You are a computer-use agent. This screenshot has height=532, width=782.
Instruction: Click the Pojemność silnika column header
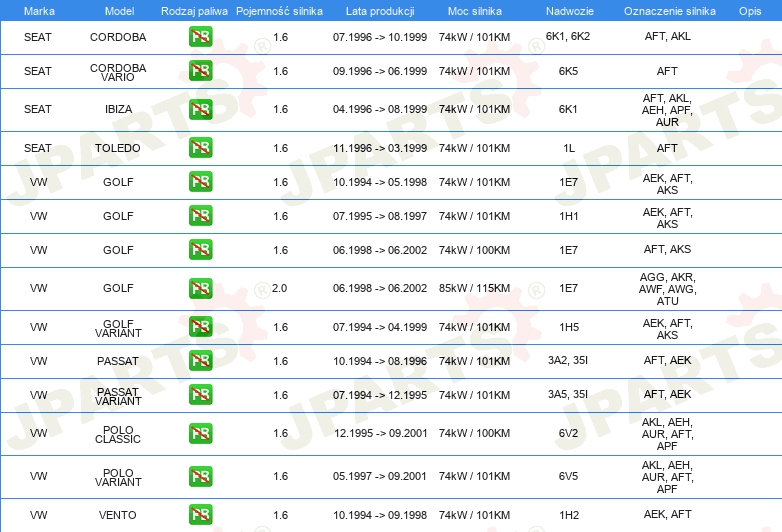[x=279, y=11]
